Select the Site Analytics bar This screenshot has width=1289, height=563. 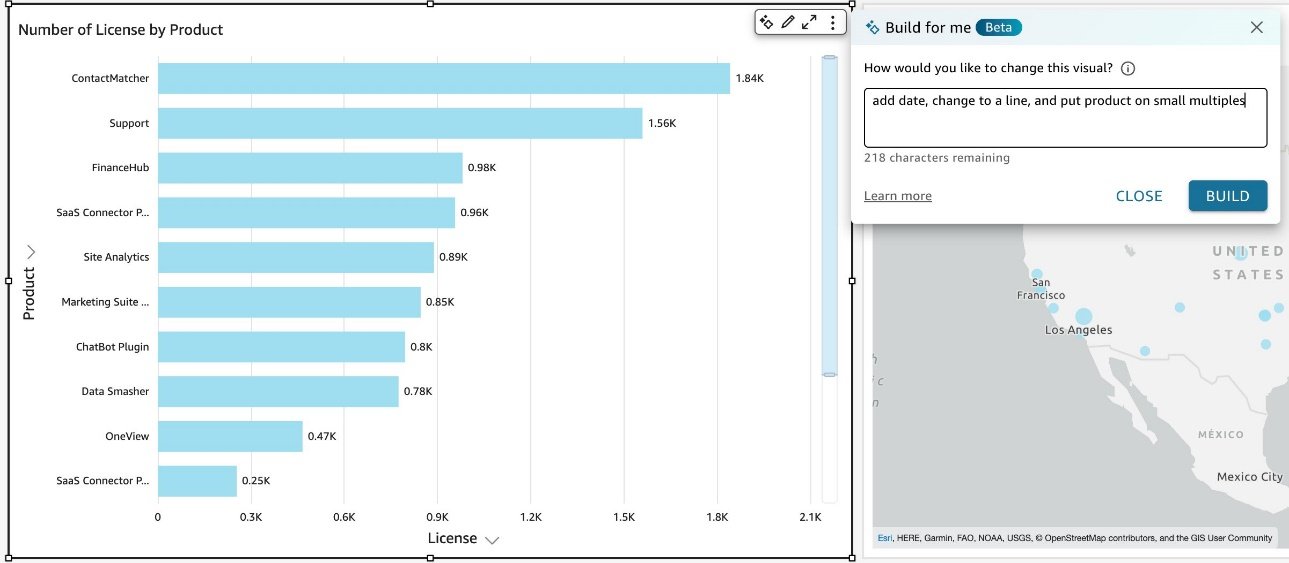click(x=296, y=257)
